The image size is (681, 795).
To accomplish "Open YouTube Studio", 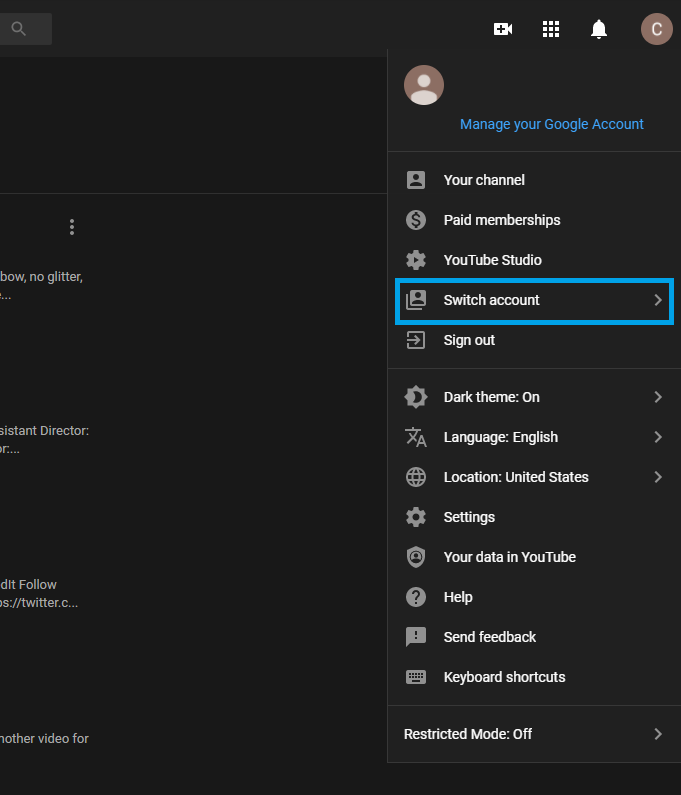I will (x=534, y=260).
